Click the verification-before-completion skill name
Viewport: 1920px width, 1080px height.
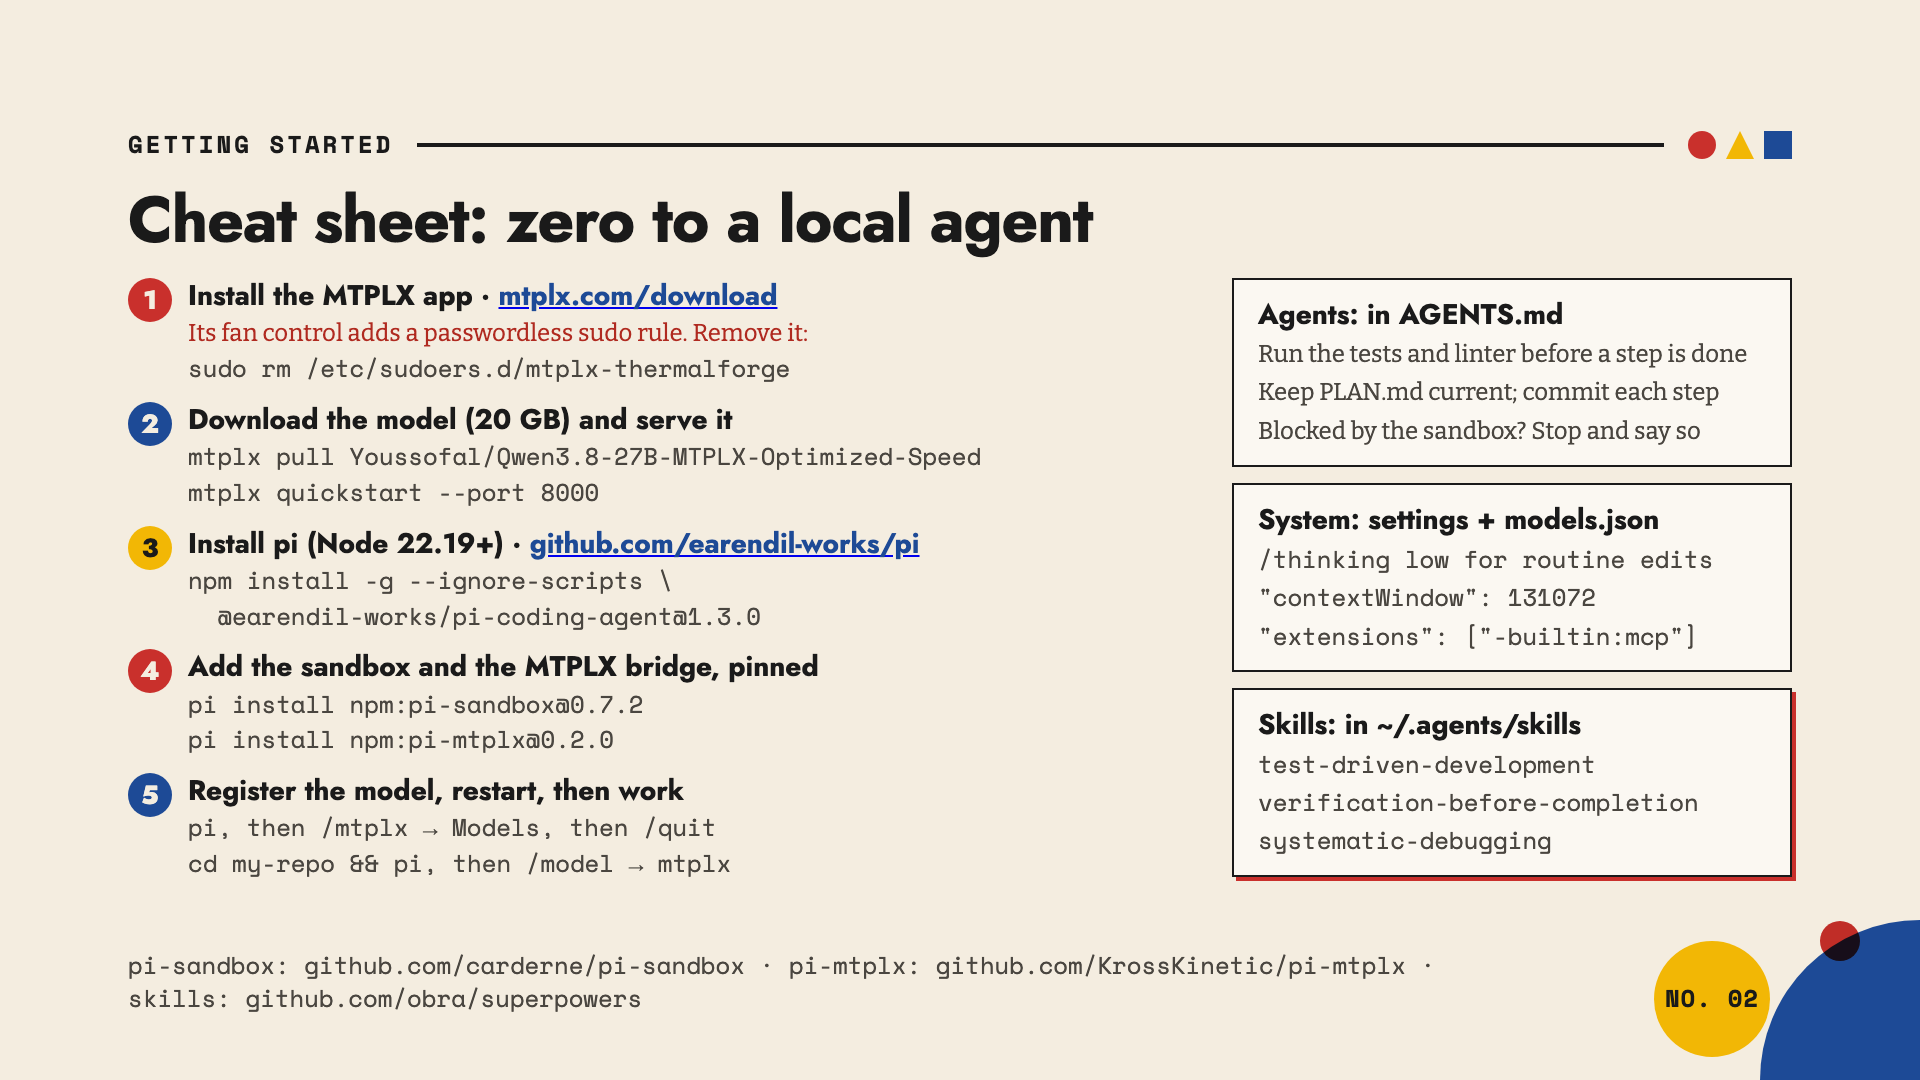[x=1478, y=803]
